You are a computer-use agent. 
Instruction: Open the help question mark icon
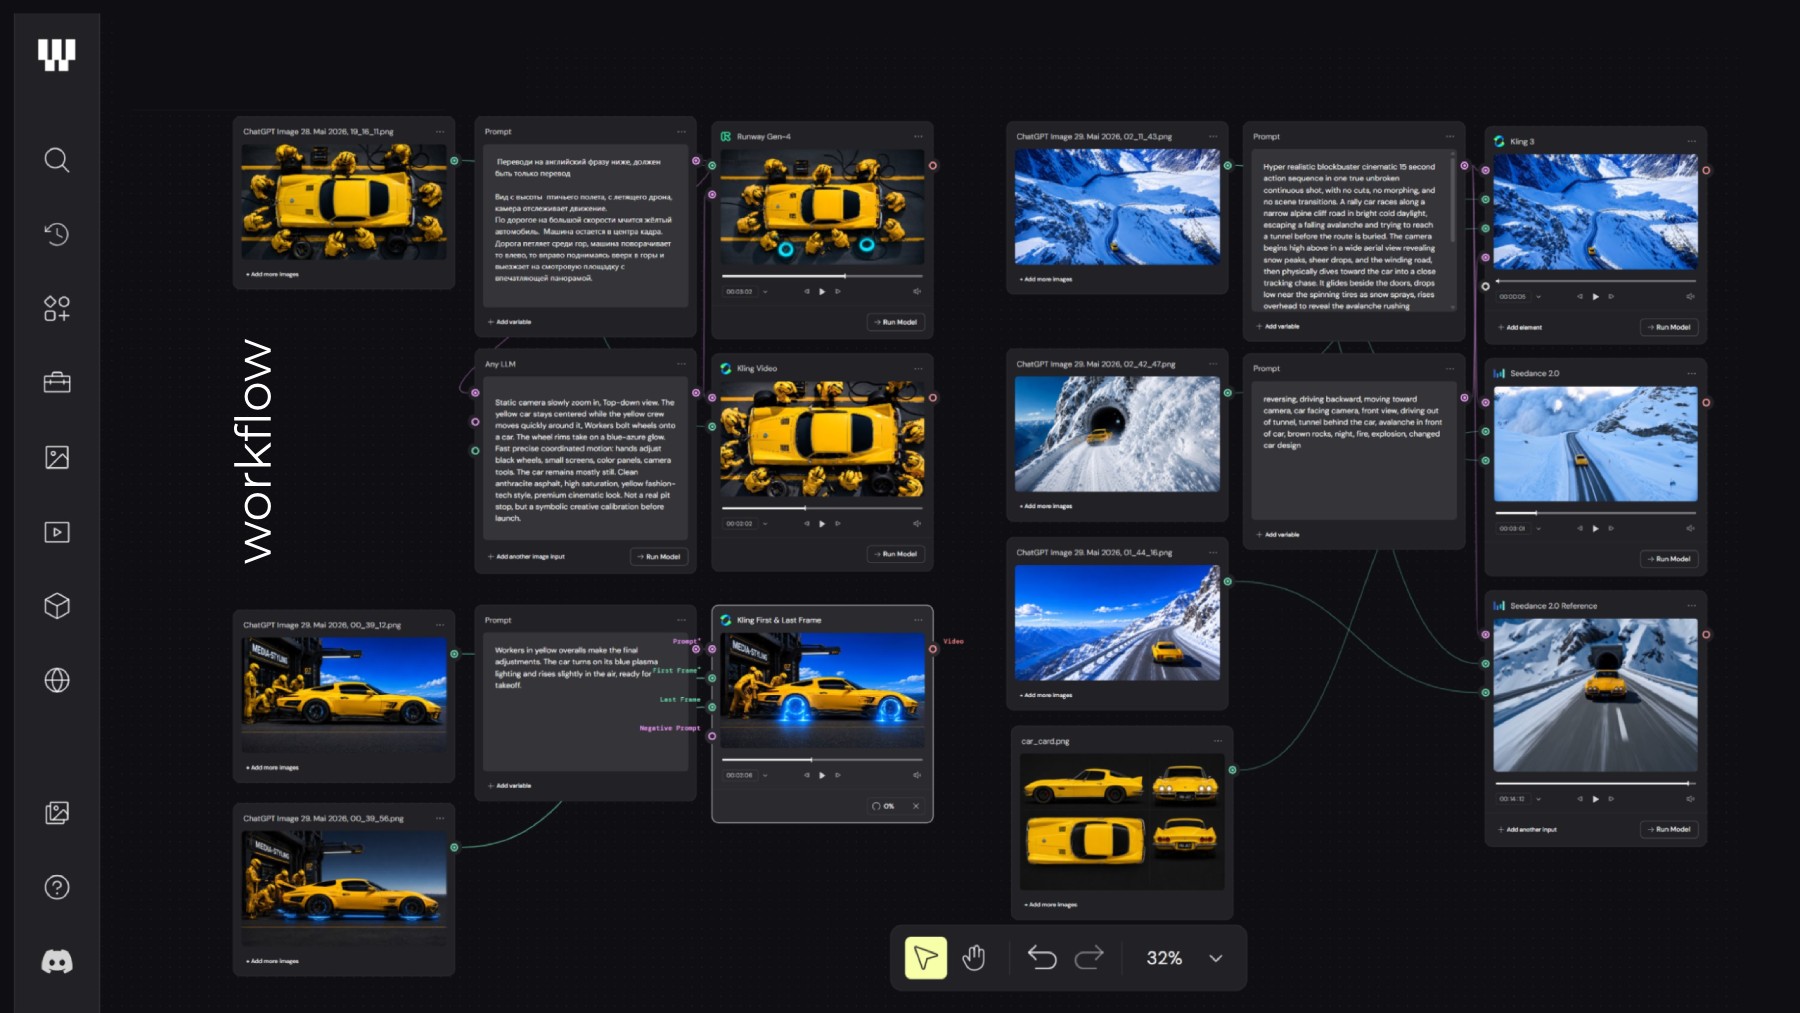tap(57, 887)
